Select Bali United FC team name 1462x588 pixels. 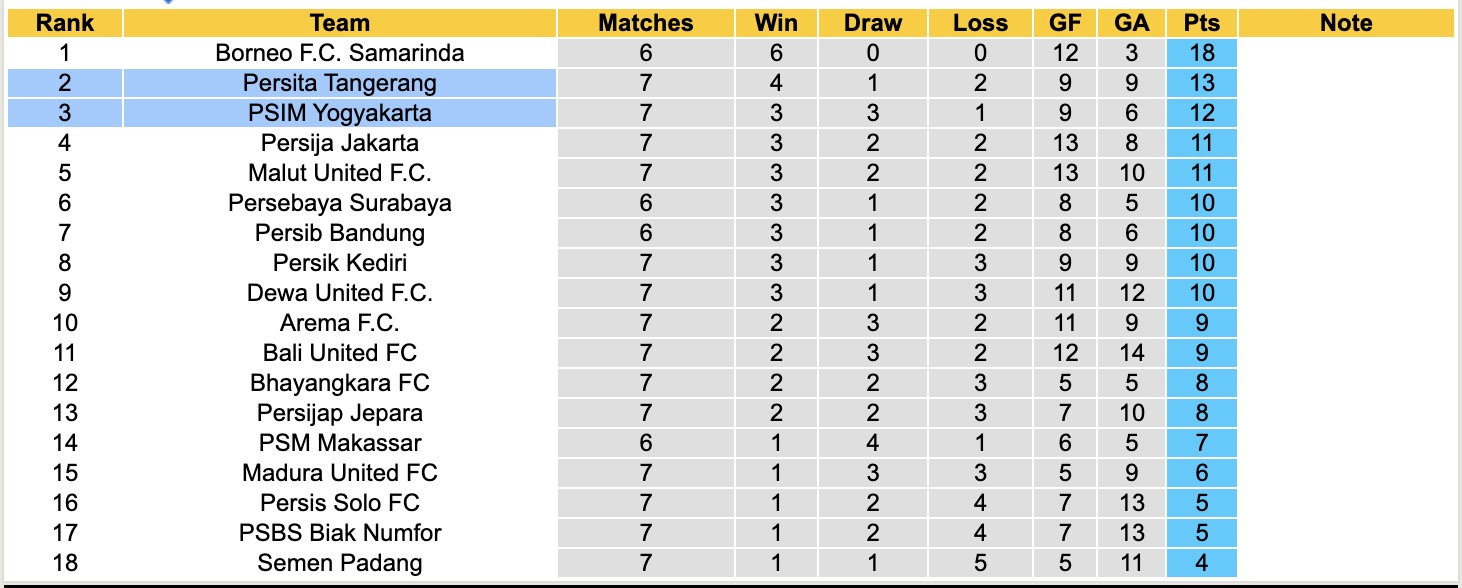coord(340,353)
